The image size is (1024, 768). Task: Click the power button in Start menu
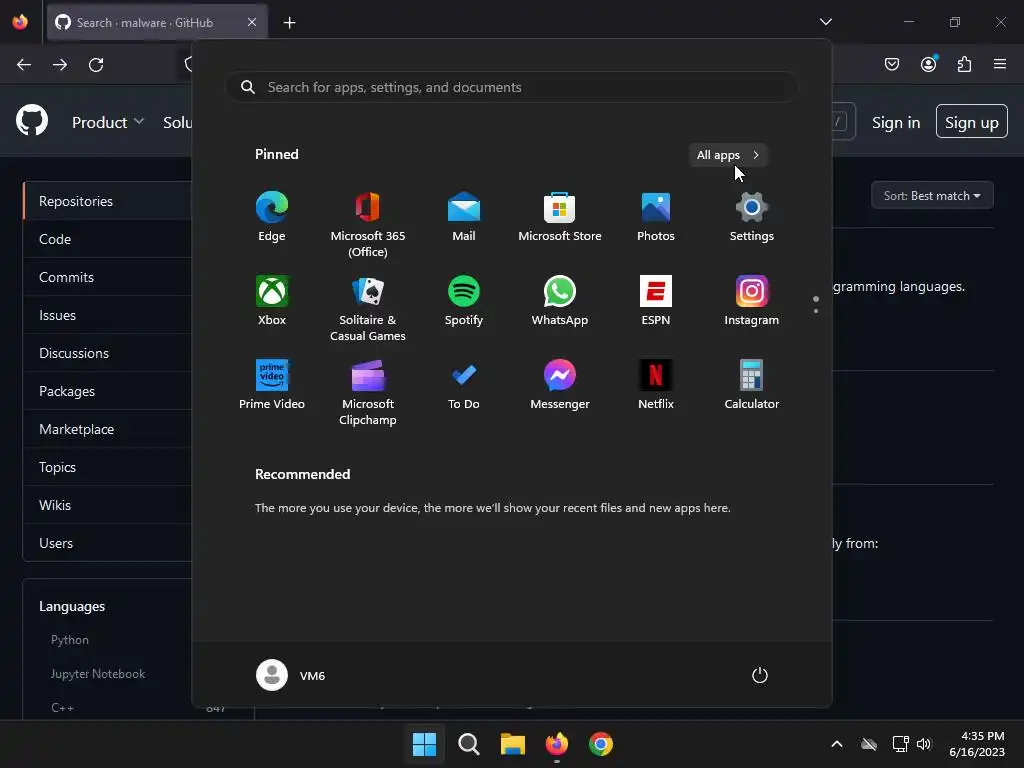(760, 675)
